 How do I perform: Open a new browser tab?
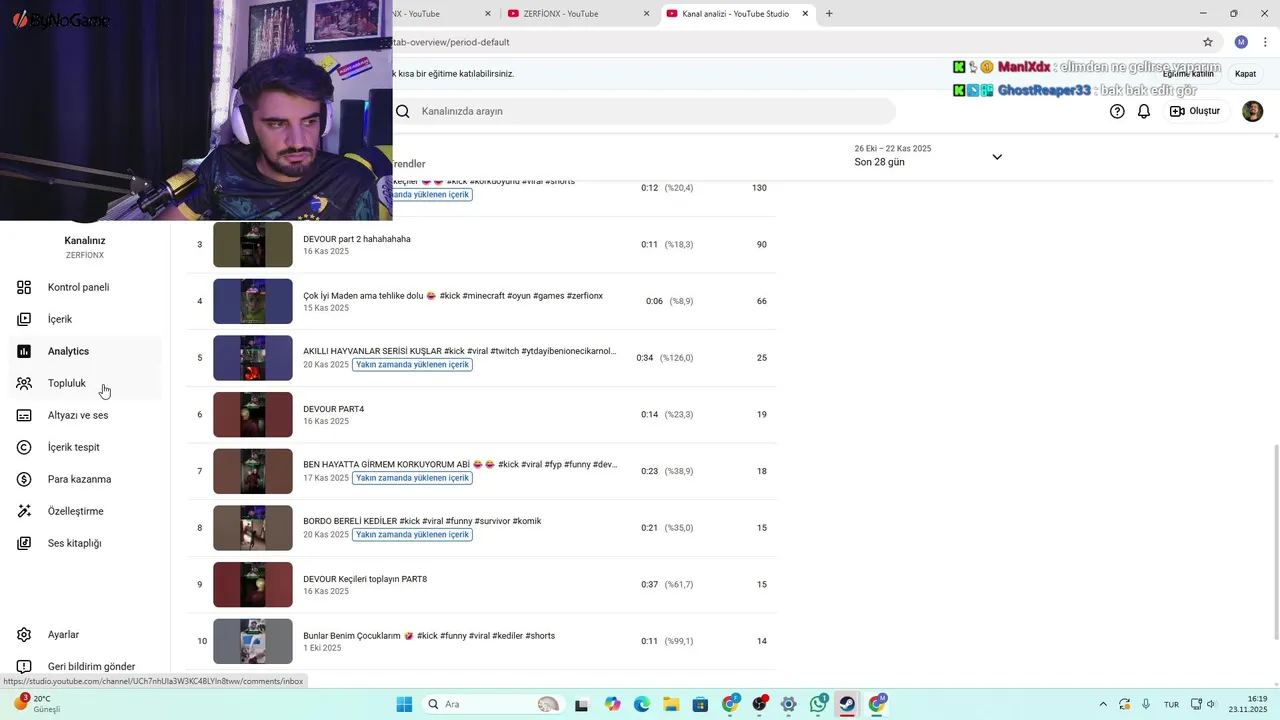829,13
